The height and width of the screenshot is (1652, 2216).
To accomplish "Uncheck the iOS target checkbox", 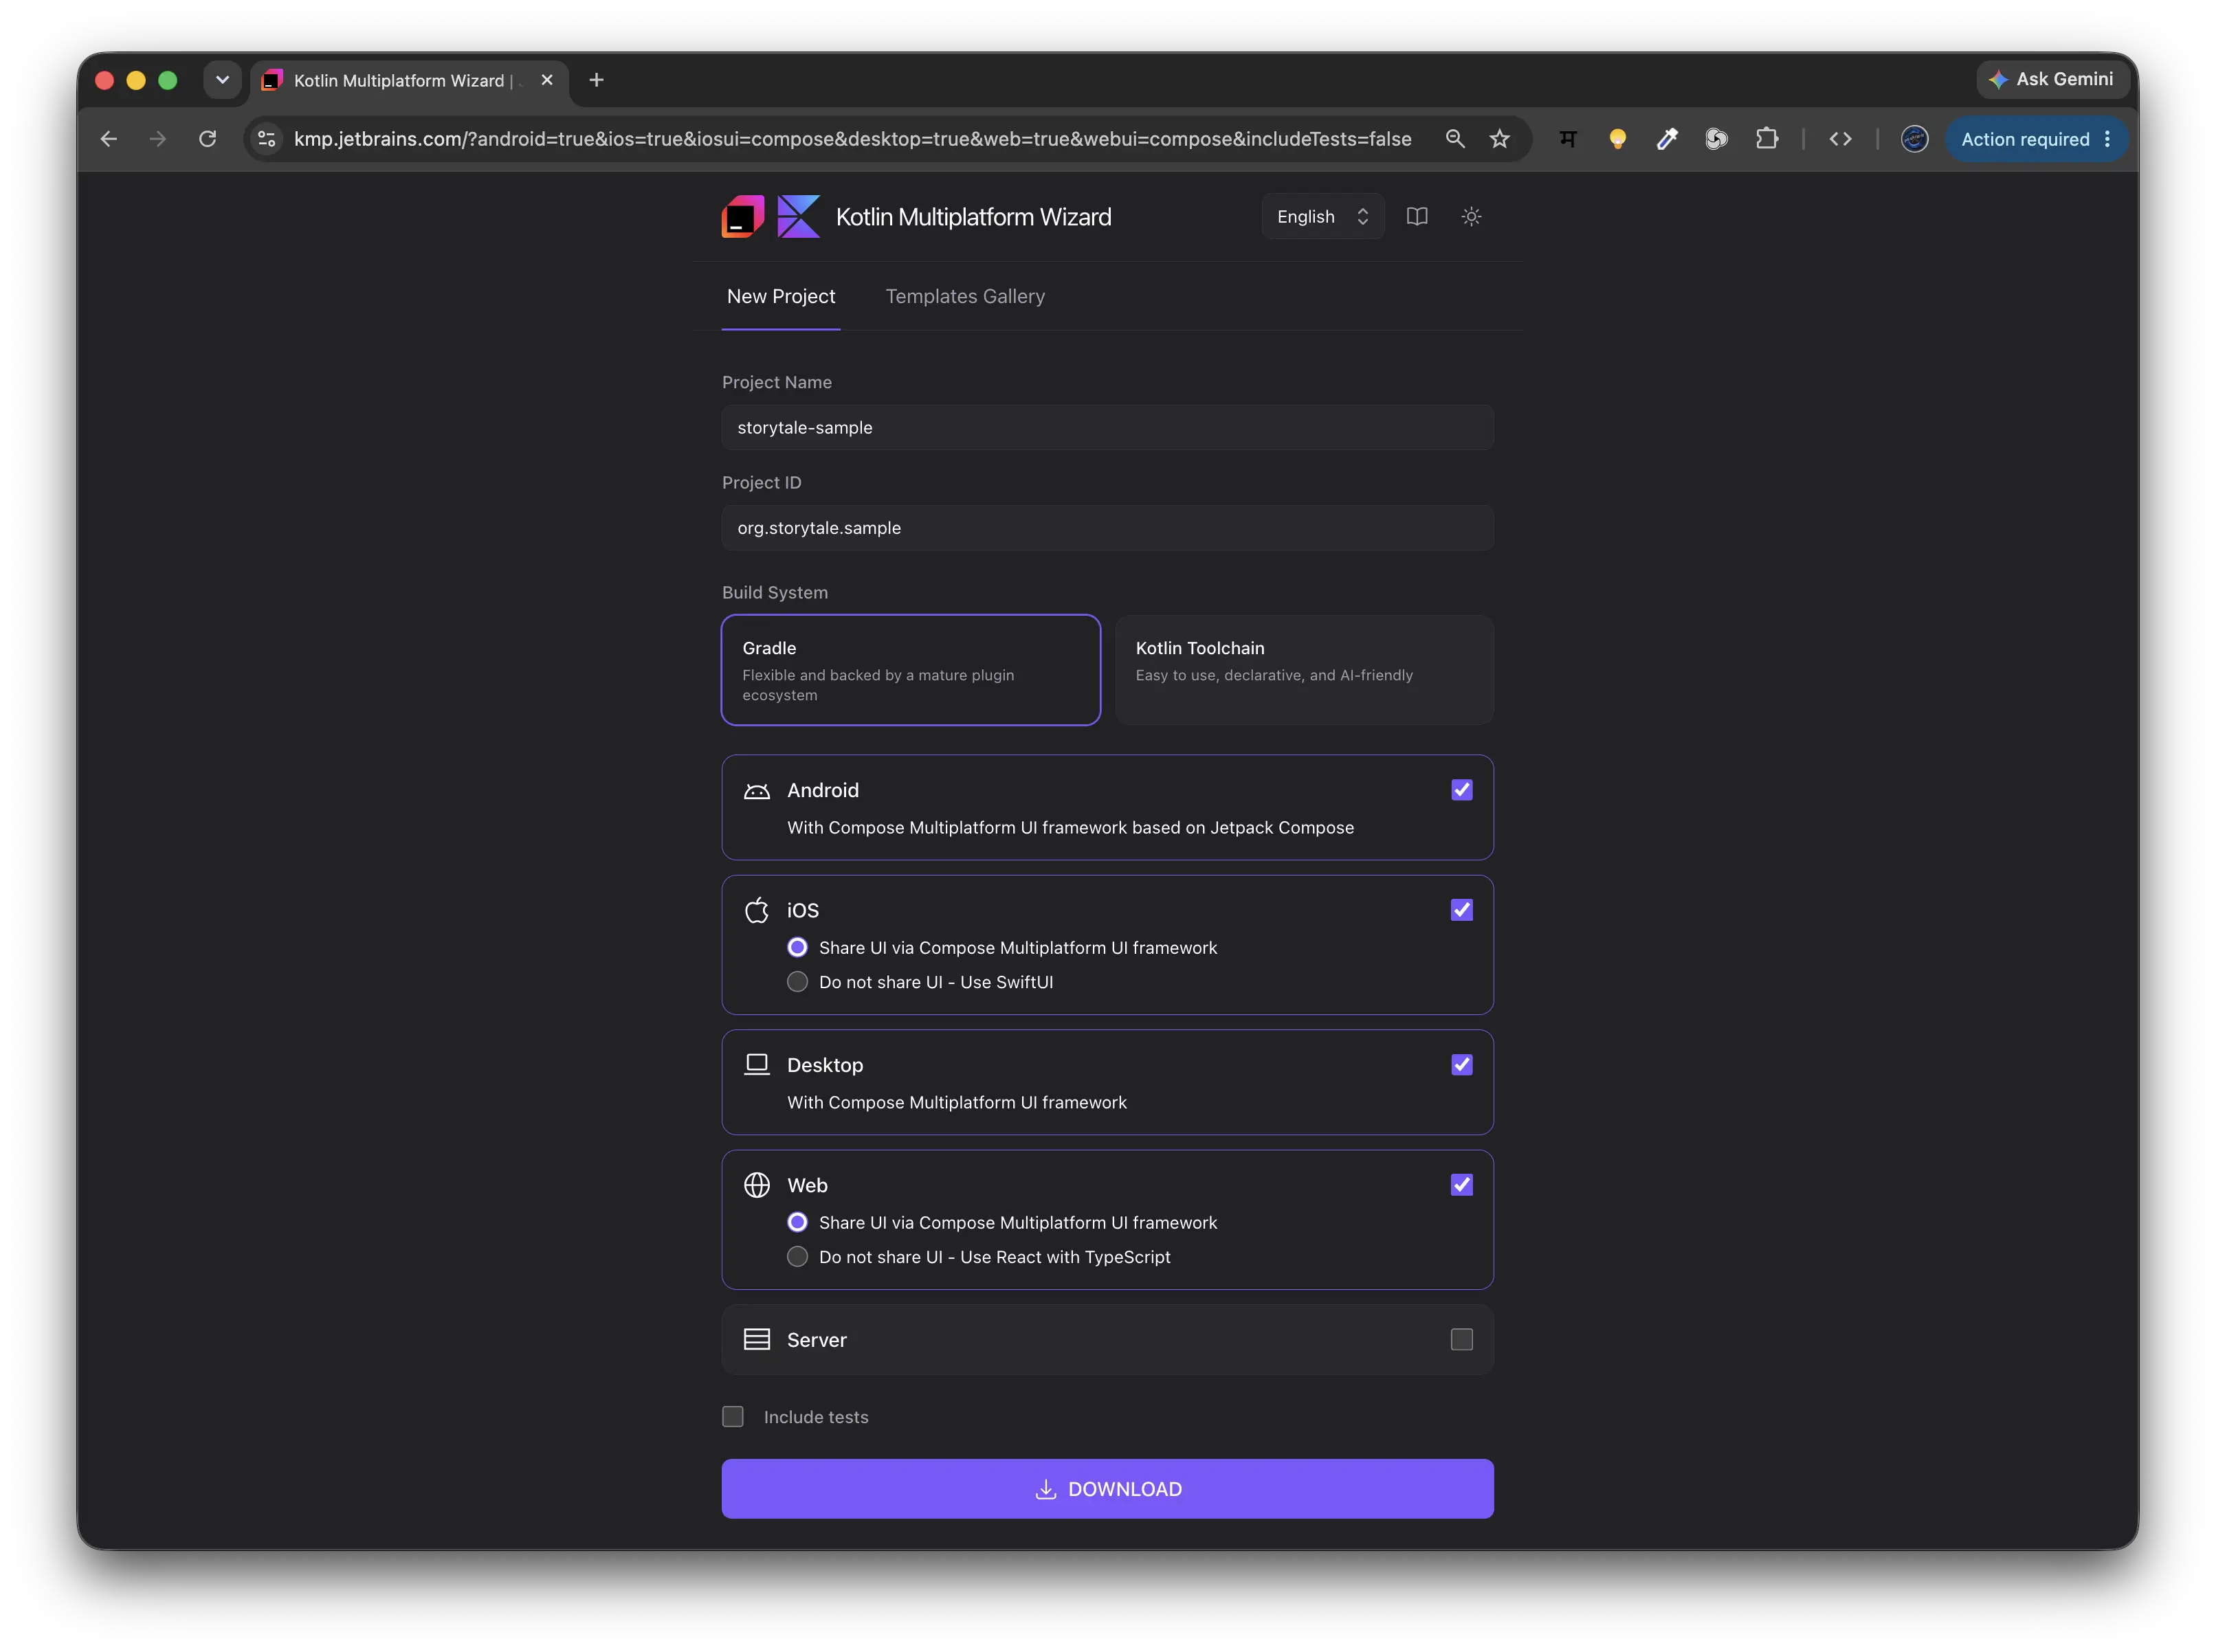I will coord(1461,910).
